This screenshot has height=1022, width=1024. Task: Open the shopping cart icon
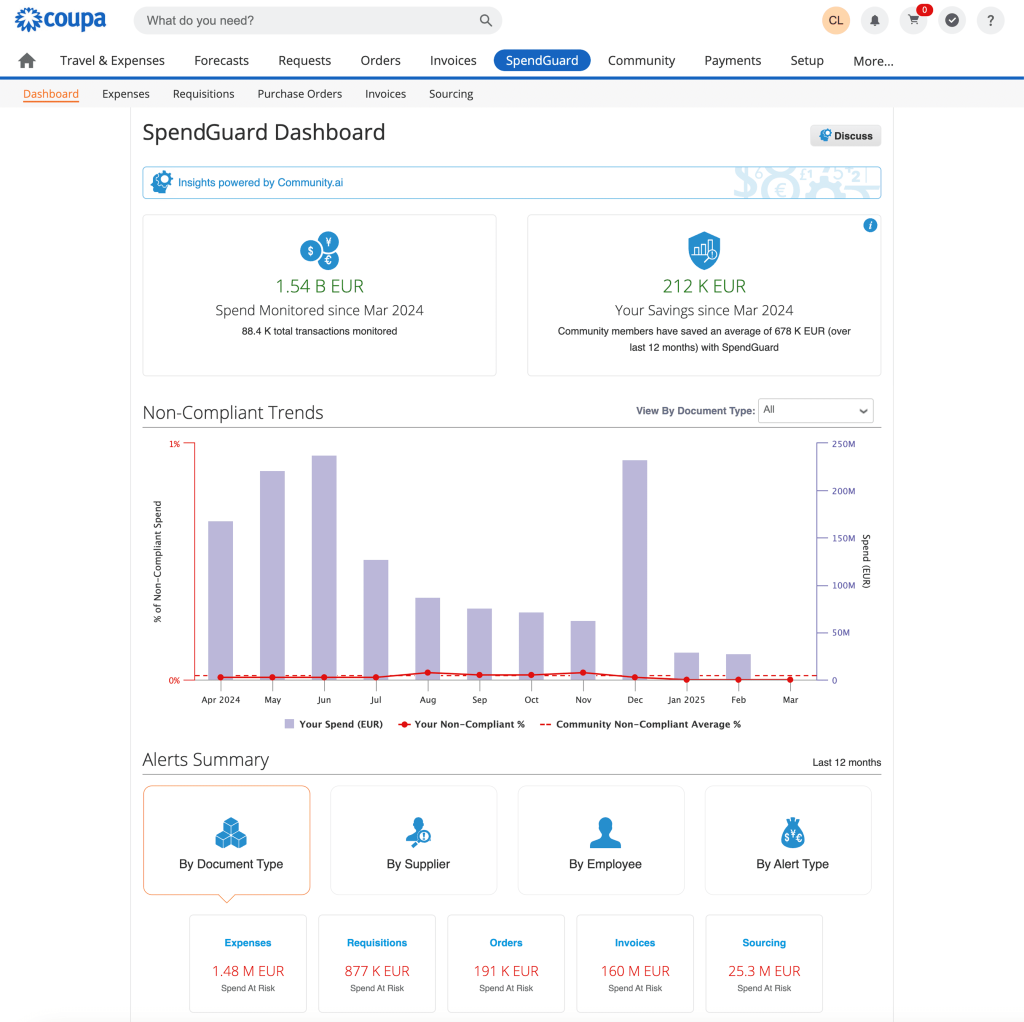913,20
